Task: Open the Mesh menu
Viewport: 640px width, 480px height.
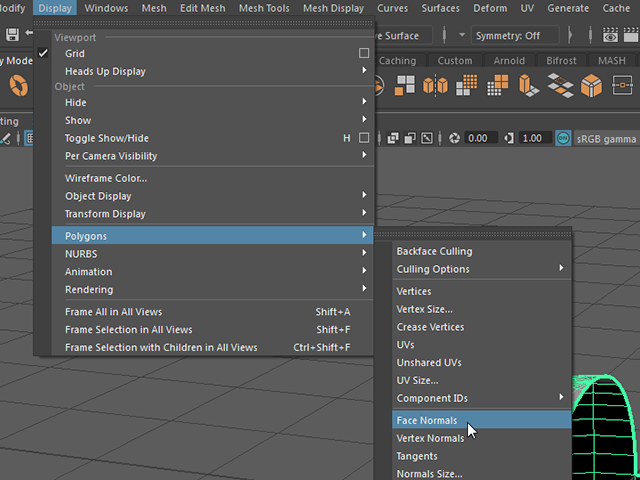Action: (154, 8)
